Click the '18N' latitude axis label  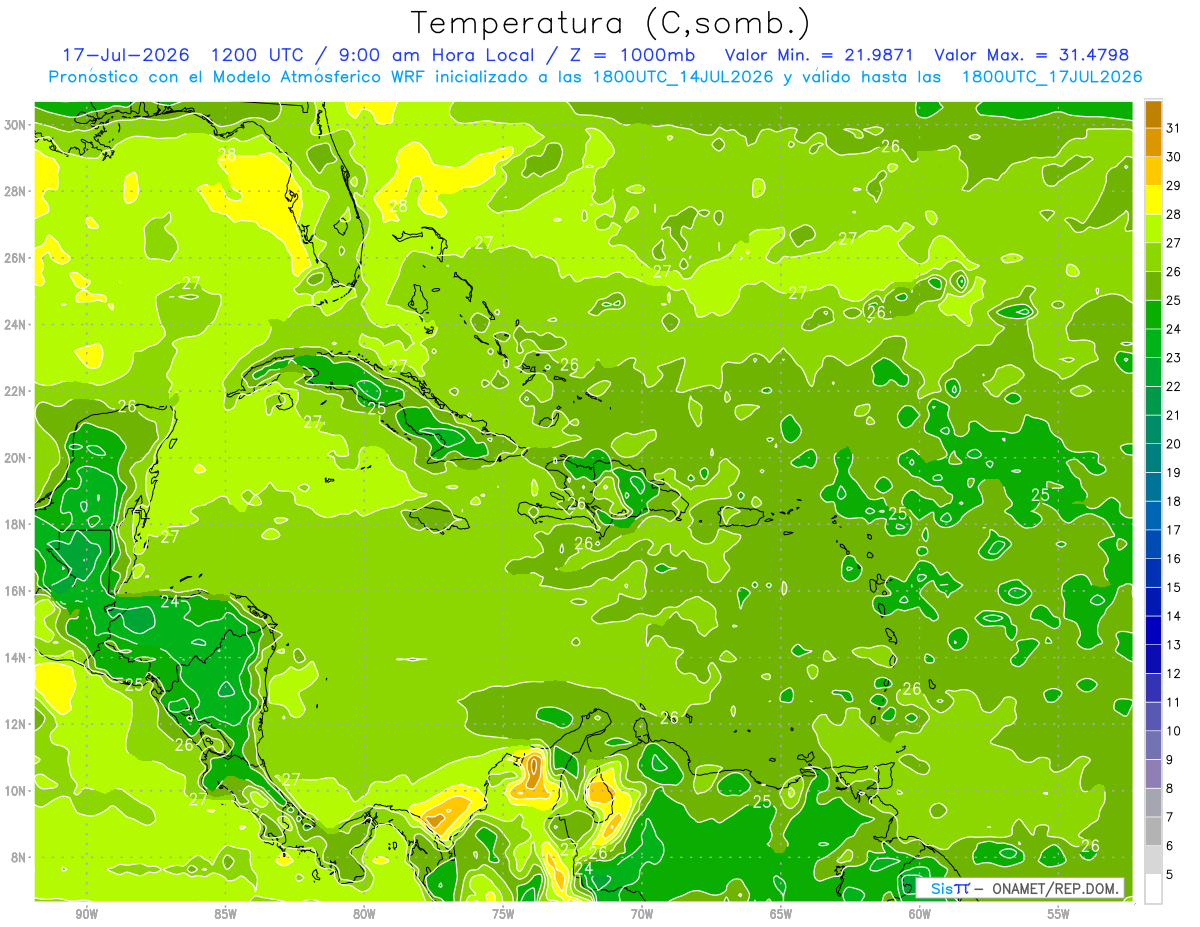17,524
